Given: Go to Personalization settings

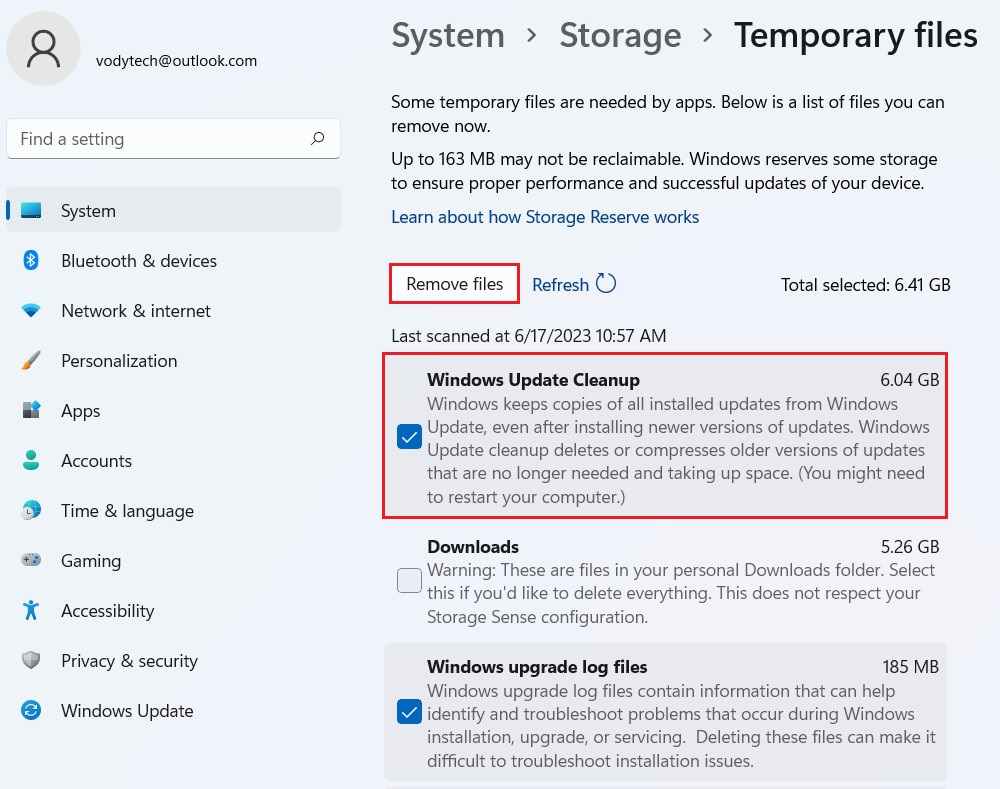Looking at the screenshot, I should 173,360.
